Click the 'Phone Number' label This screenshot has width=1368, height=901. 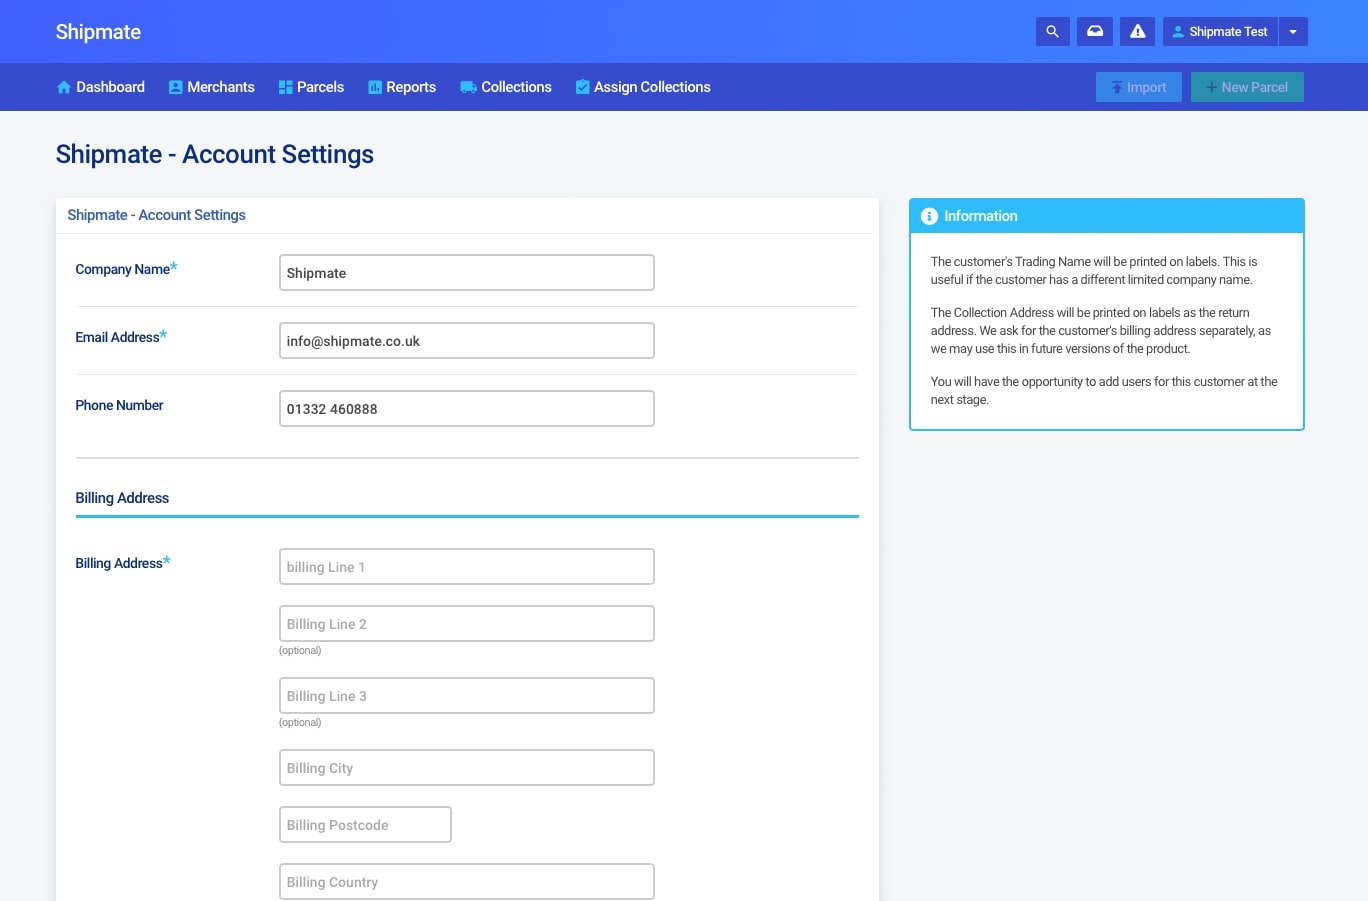(x=119, y=405)
